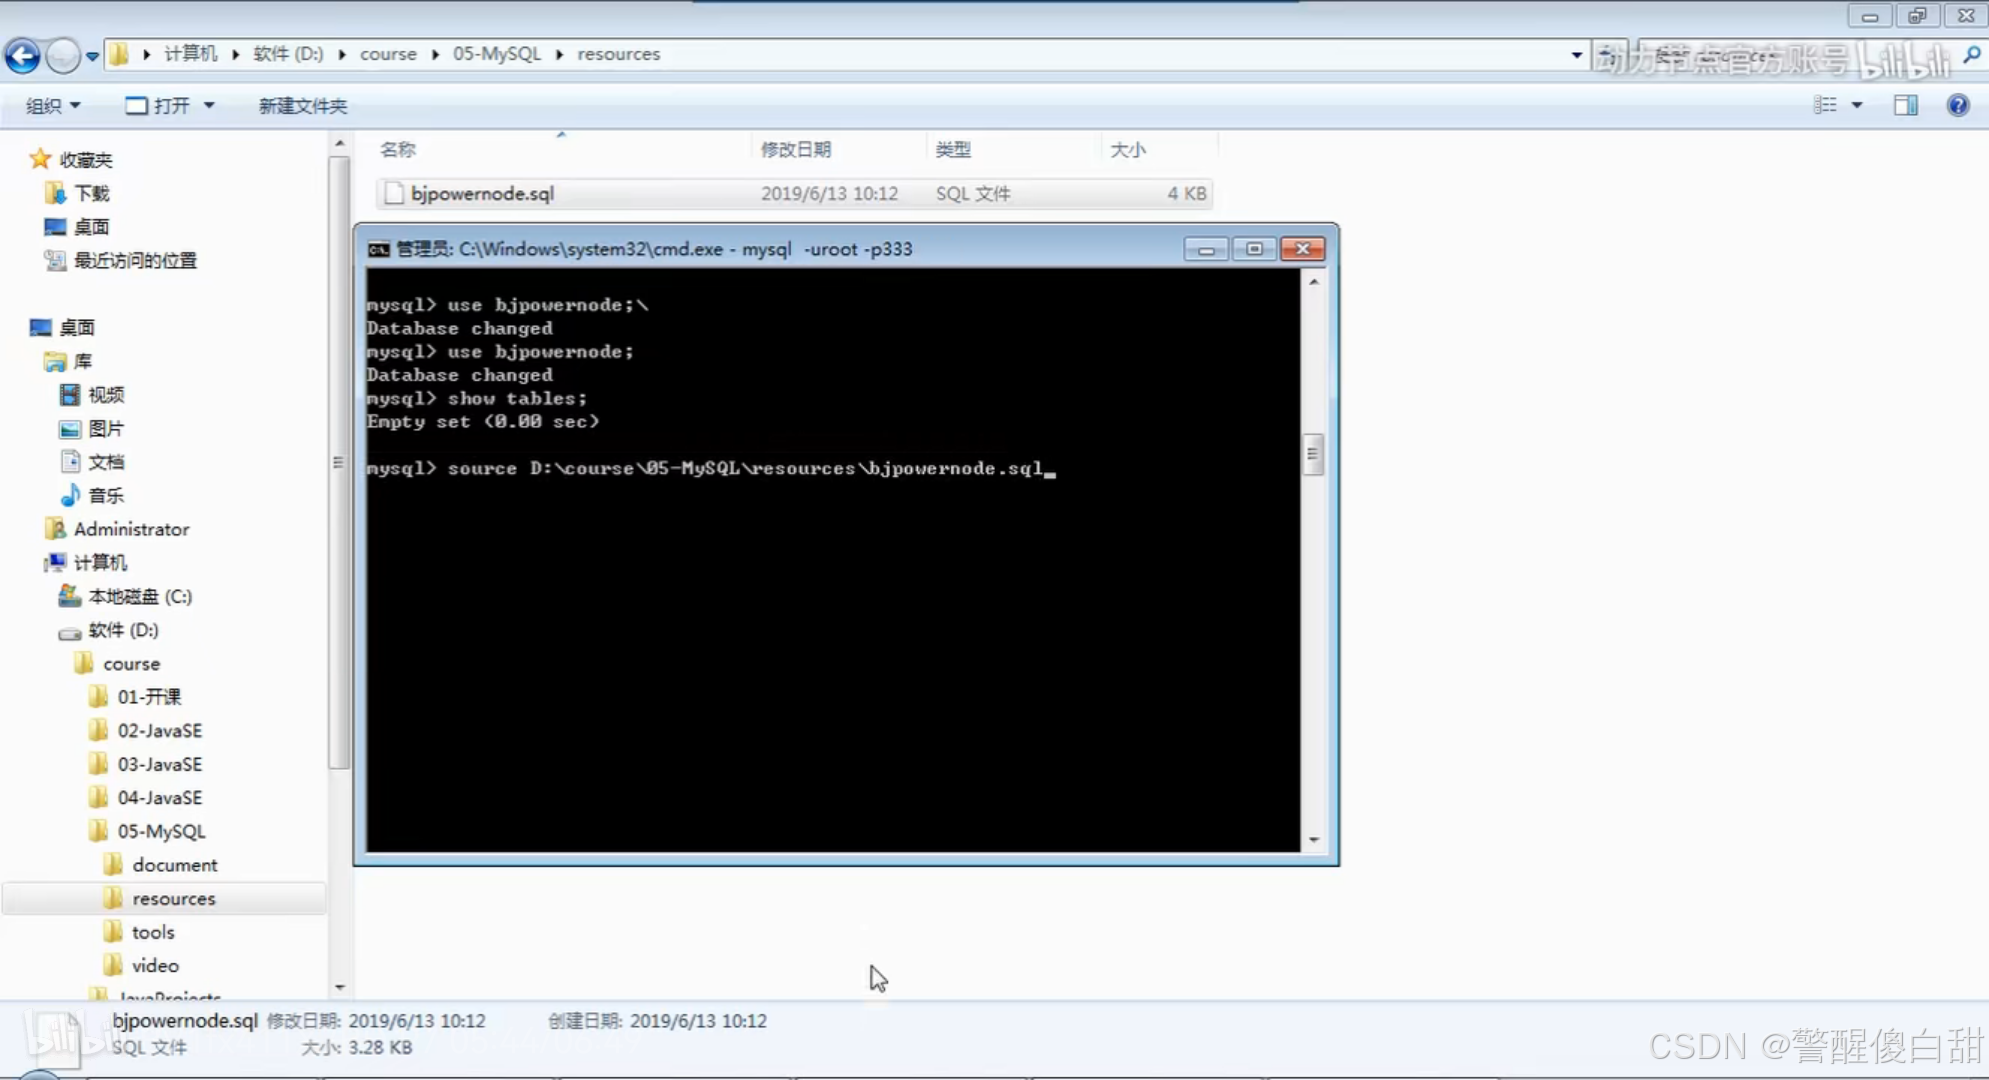Click the 修改日期 value in the details pane
Image resolution: width=1989 pixels, height=1080 pixels.
(417, 1021)
